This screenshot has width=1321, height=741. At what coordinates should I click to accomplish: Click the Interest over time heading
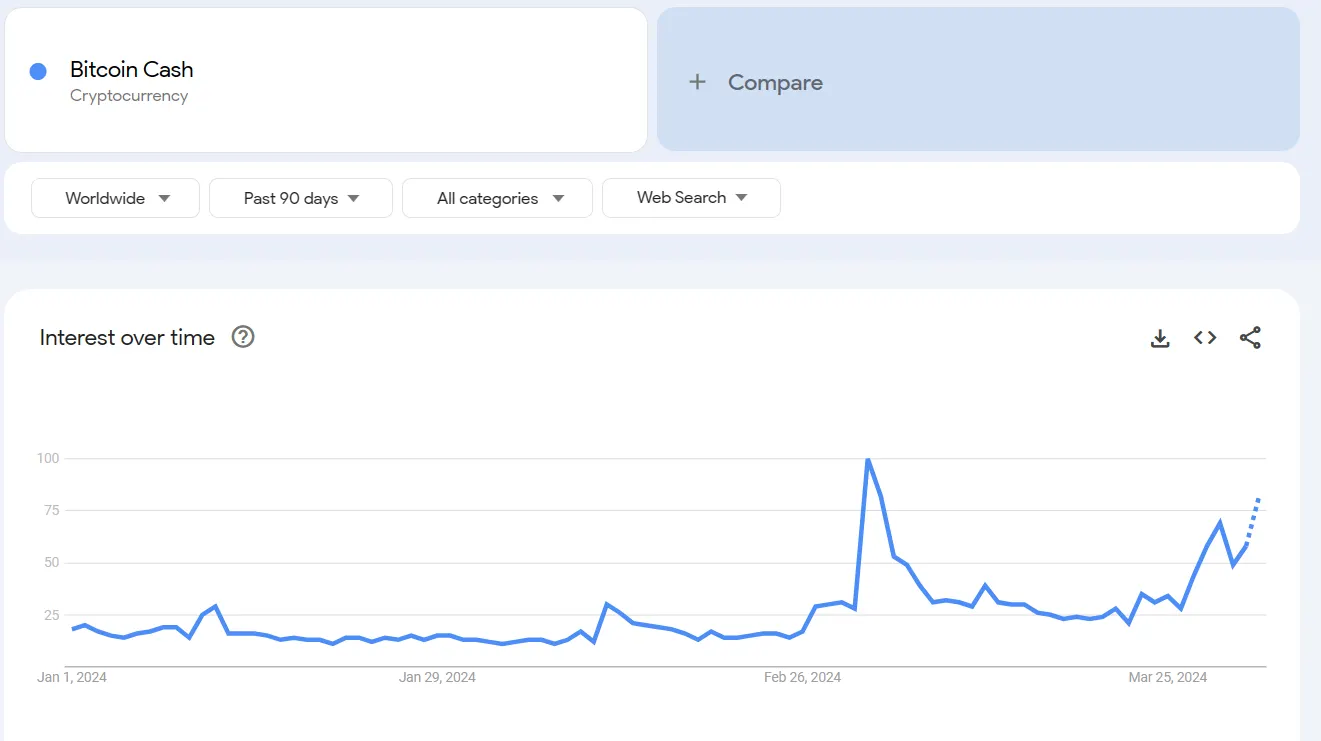(127, 338)
